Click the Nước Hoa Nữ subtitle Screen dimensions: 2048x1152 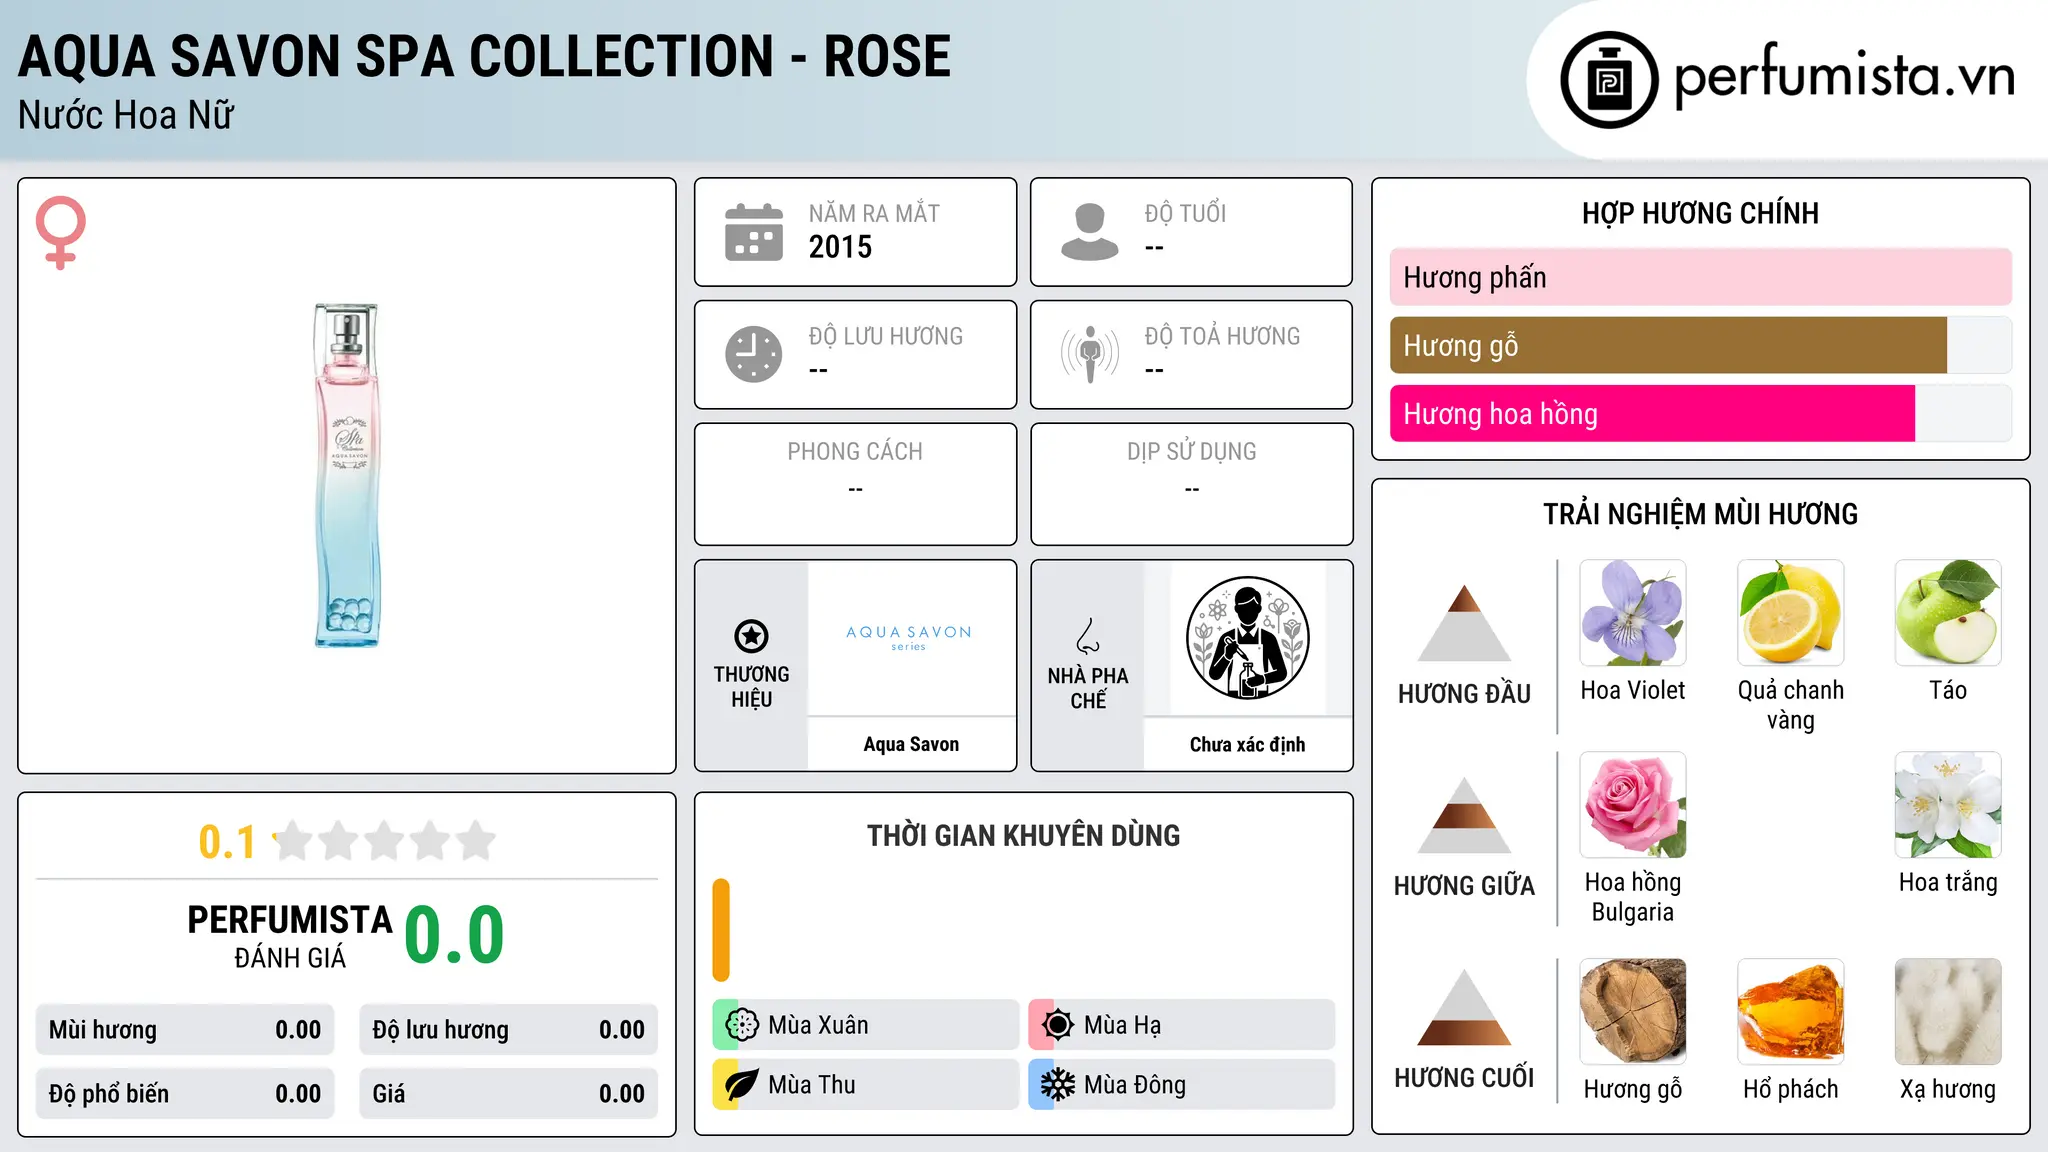click(126, 115)
